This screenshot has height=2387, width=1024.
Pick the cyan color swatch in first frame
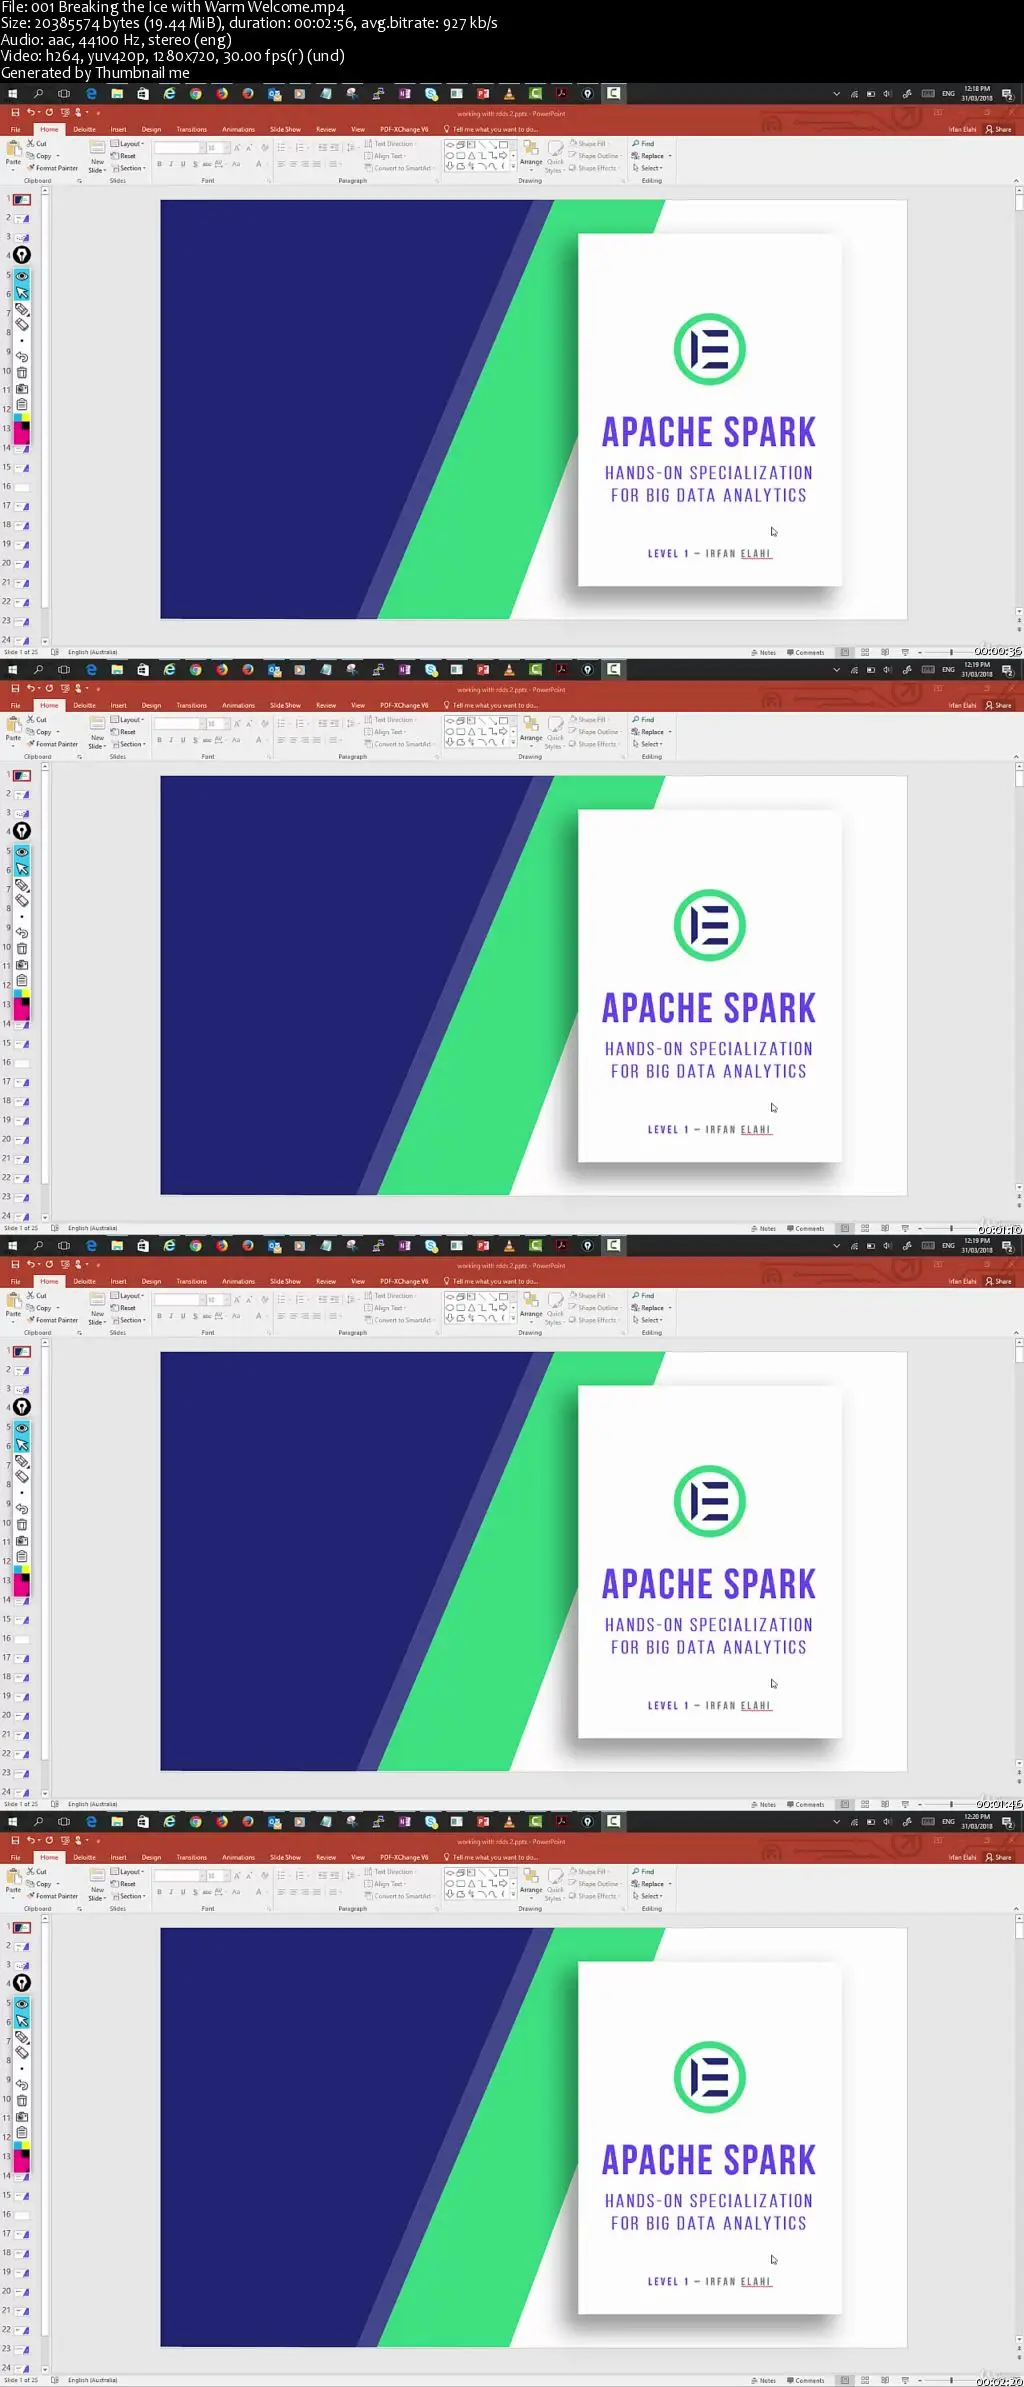tap(17, 418)
